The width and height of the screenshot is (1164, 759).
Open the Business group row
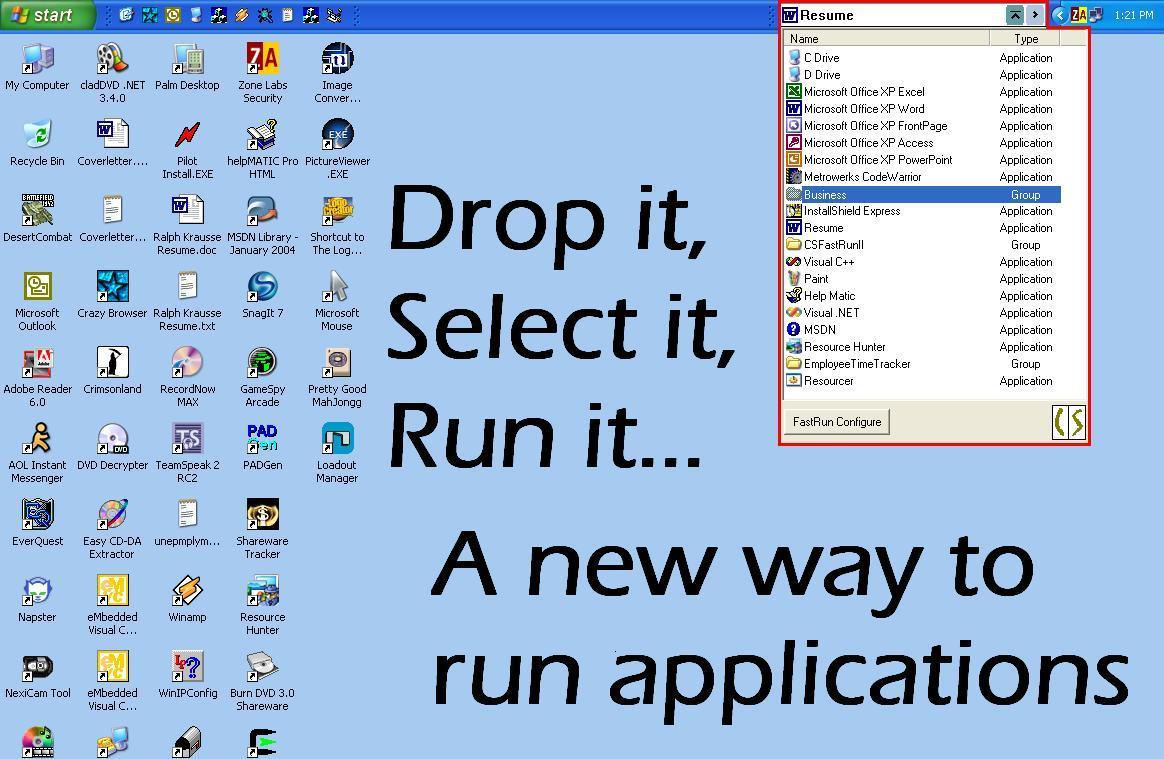click(x=923, y=195)
